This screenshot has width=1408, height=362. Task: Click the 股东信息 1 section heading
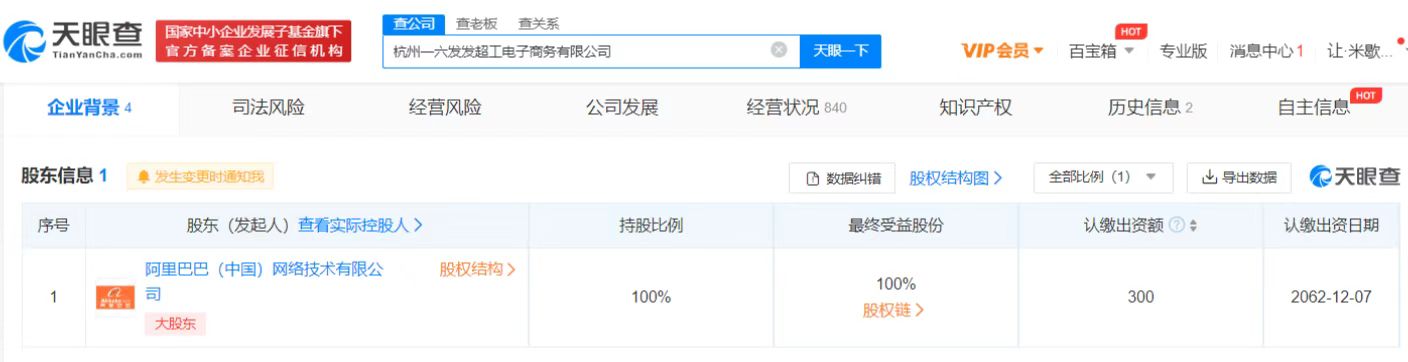pos(65,176)
